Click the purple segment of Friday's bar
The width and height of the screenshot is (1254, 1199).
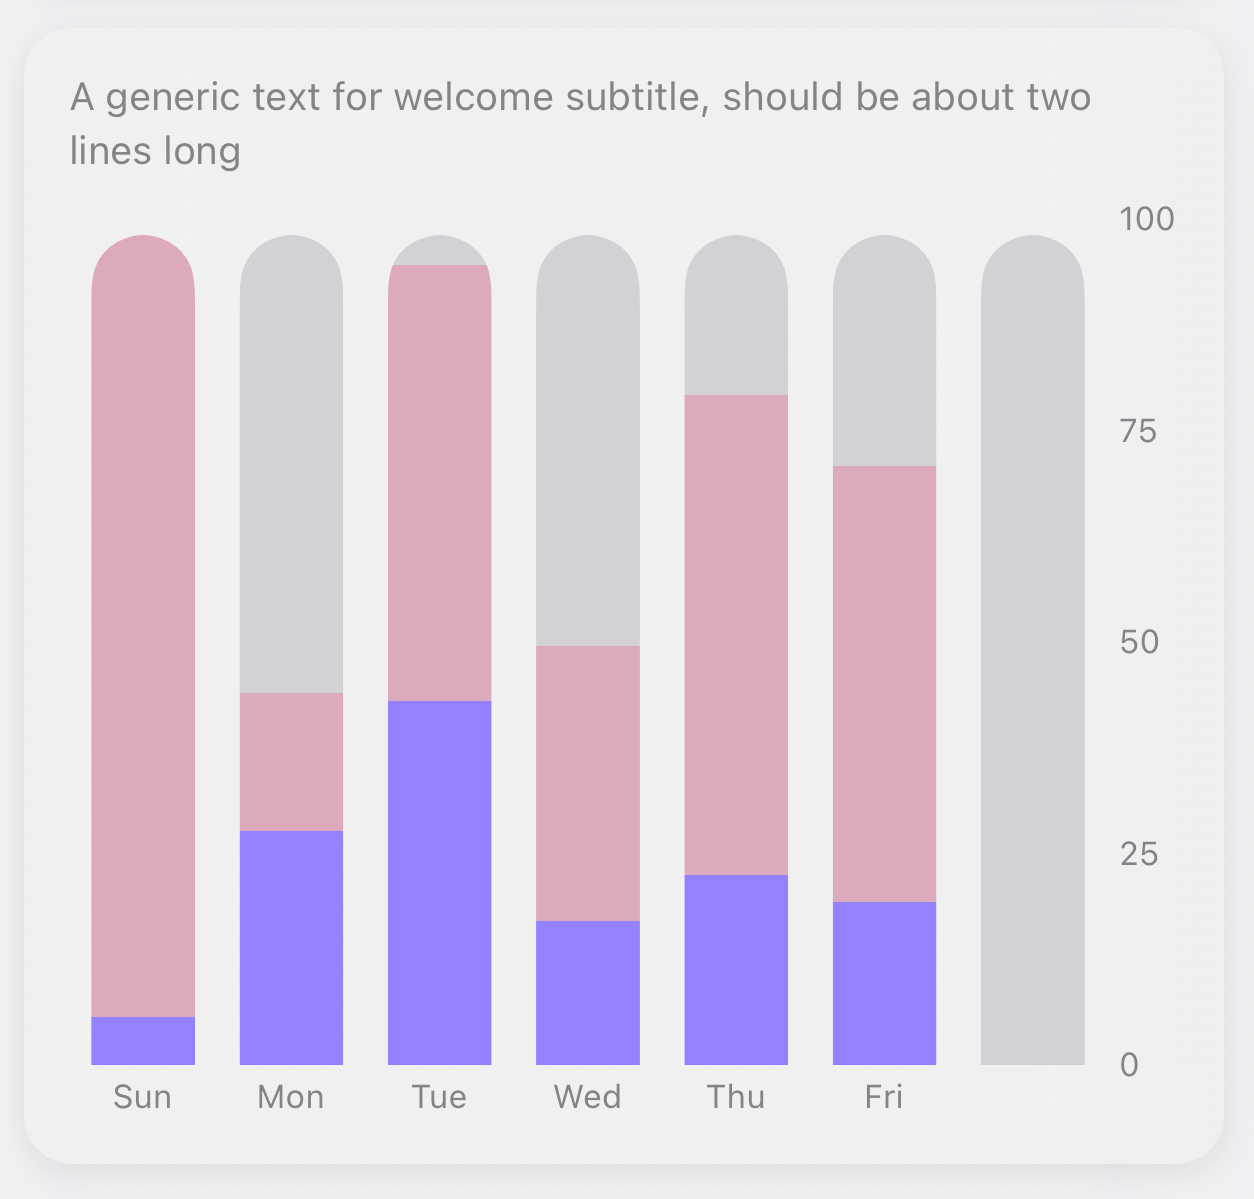click(x=884, y=983)
